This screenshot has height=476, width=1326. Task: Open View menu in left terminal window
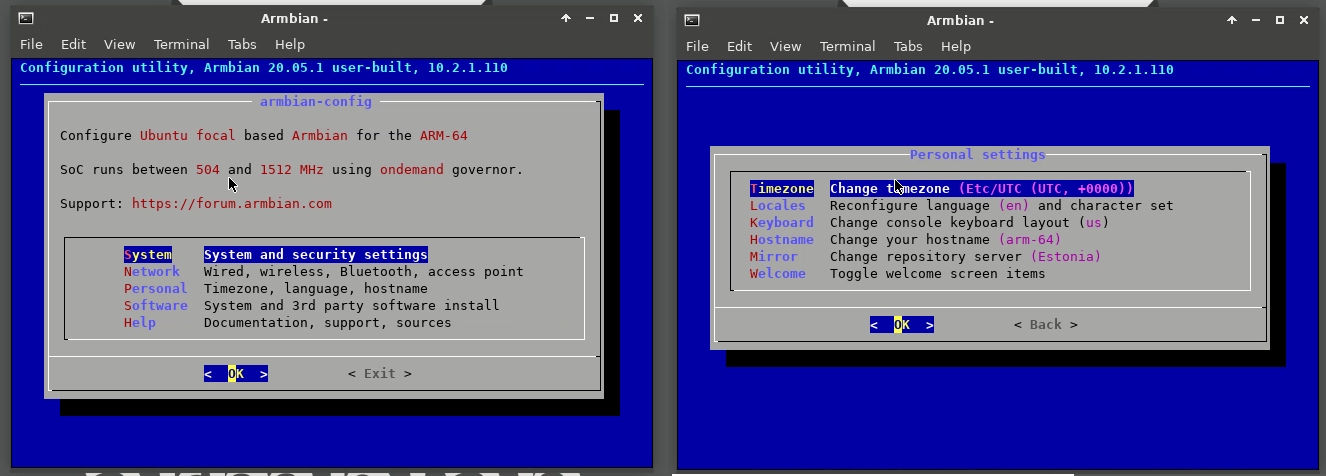(x=119, y=44)
